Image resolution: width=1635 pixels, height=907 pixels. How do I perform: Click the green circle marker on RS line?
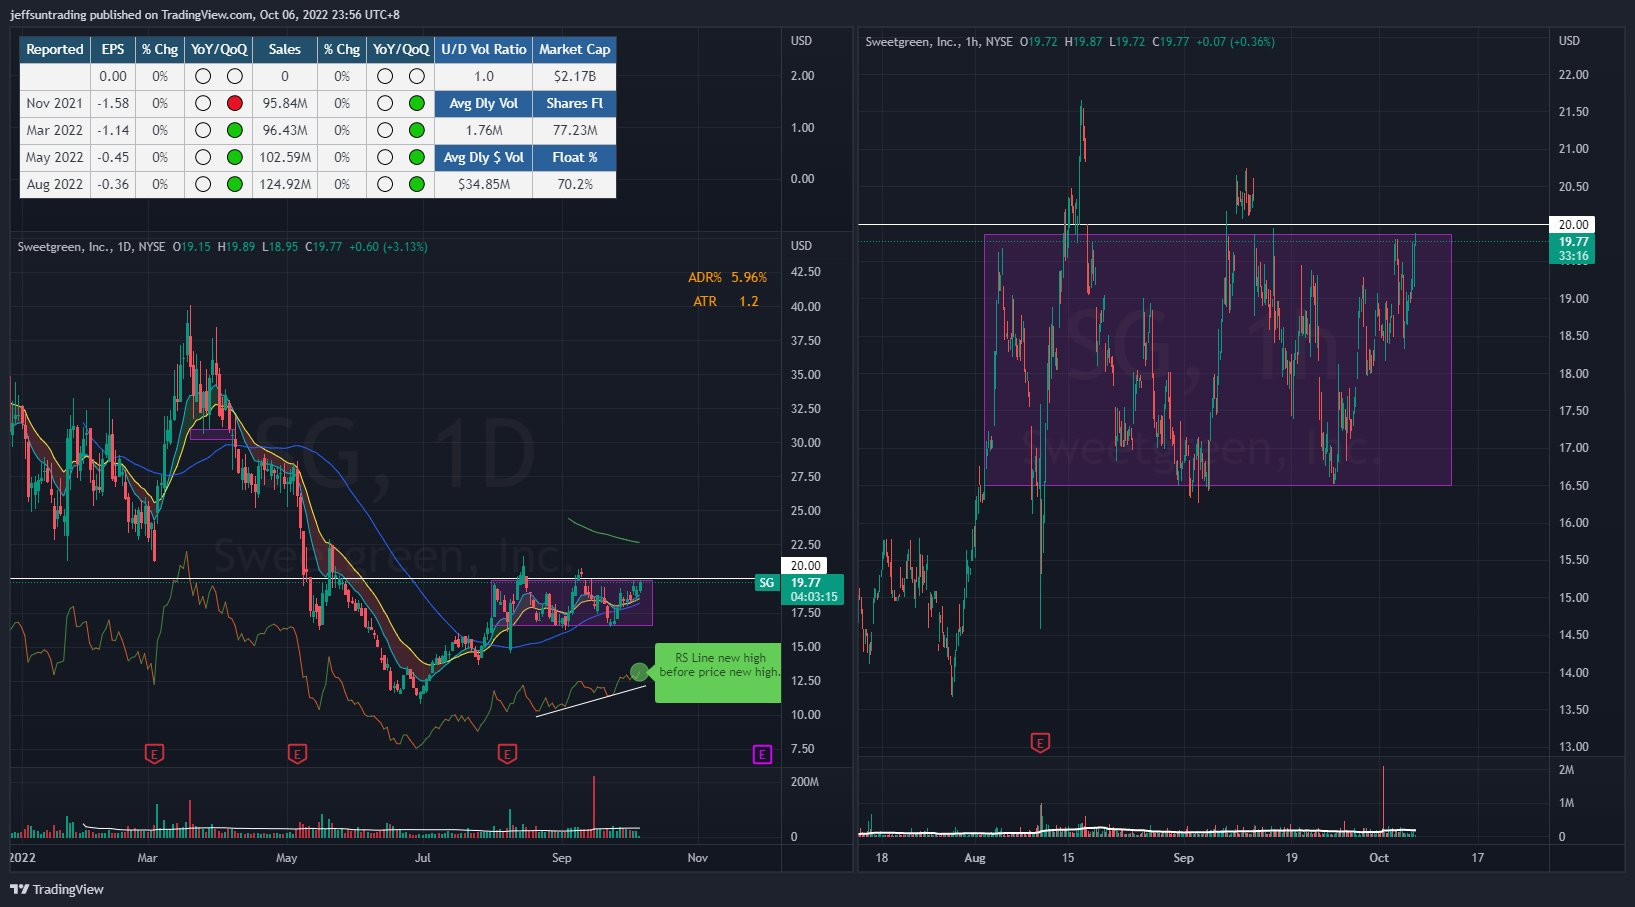click(x=639, y=672)
